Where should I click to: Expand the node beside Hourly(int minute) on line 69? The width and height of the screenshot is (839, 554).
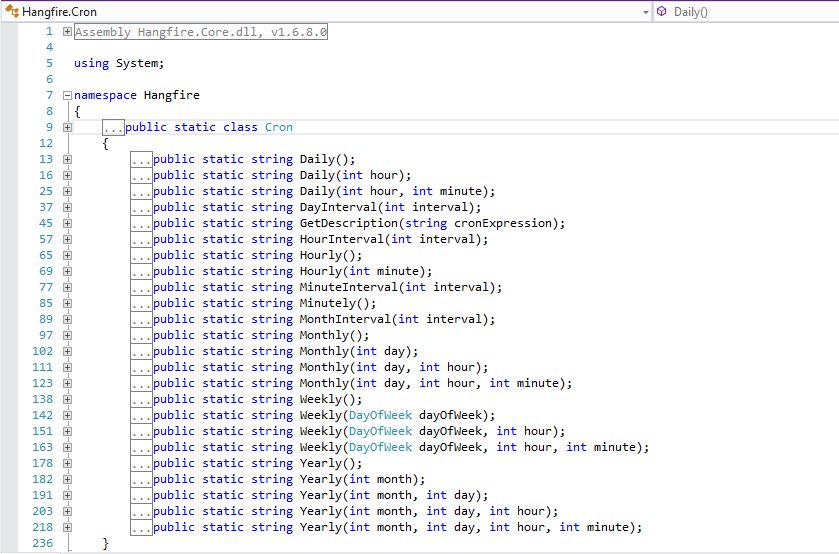pos(67,271)
